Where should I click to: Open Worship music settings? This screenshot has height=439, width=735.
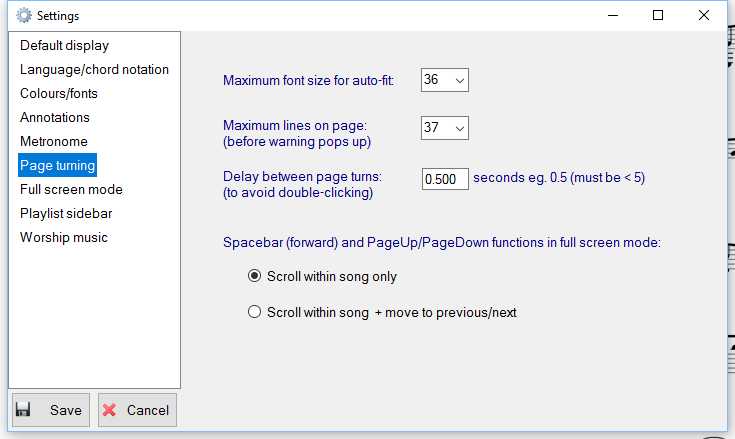64,237
